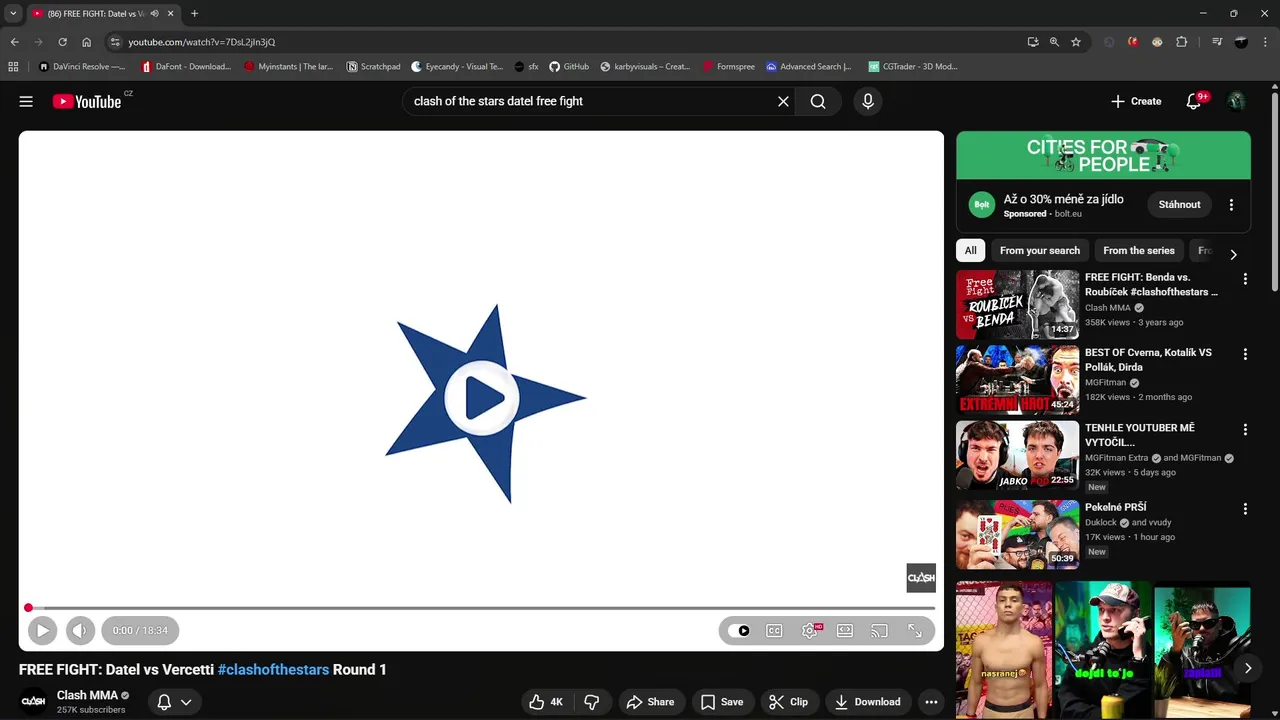This screenshot has height=720, width=1280.
Task: Clear the search box with the X
Action: click(x=783, y=101)
